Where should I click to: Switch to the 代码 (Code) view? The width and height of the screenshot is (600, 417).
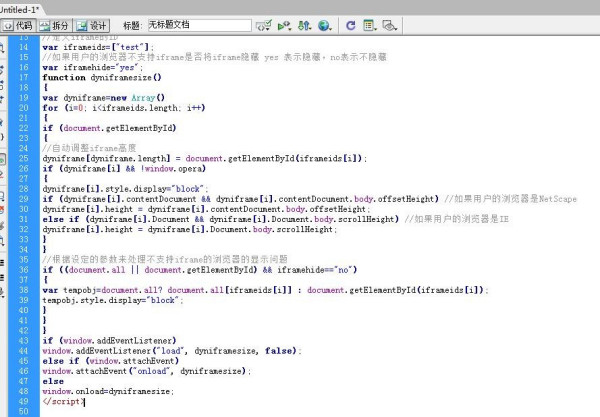(18, 26)
